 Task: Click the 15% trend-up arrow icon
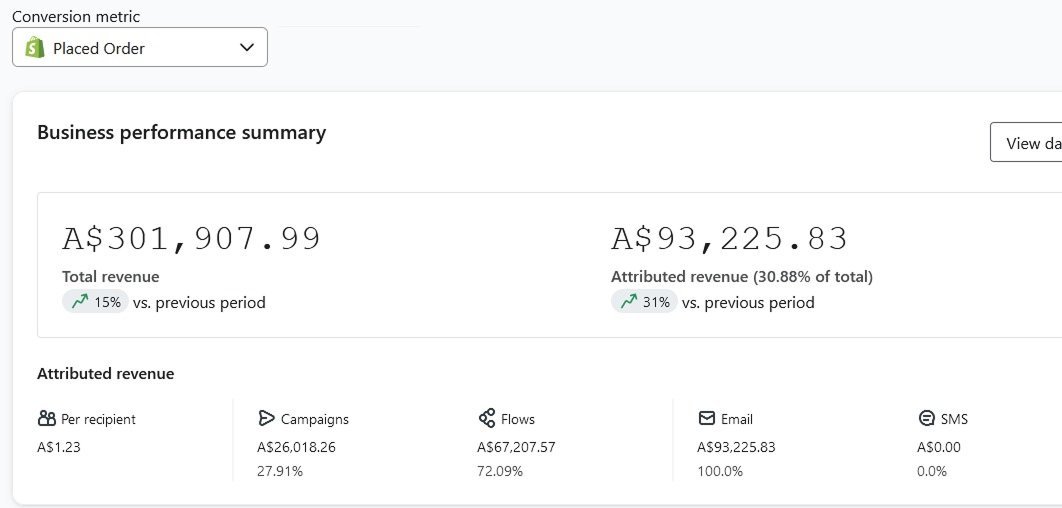[81, 302]
